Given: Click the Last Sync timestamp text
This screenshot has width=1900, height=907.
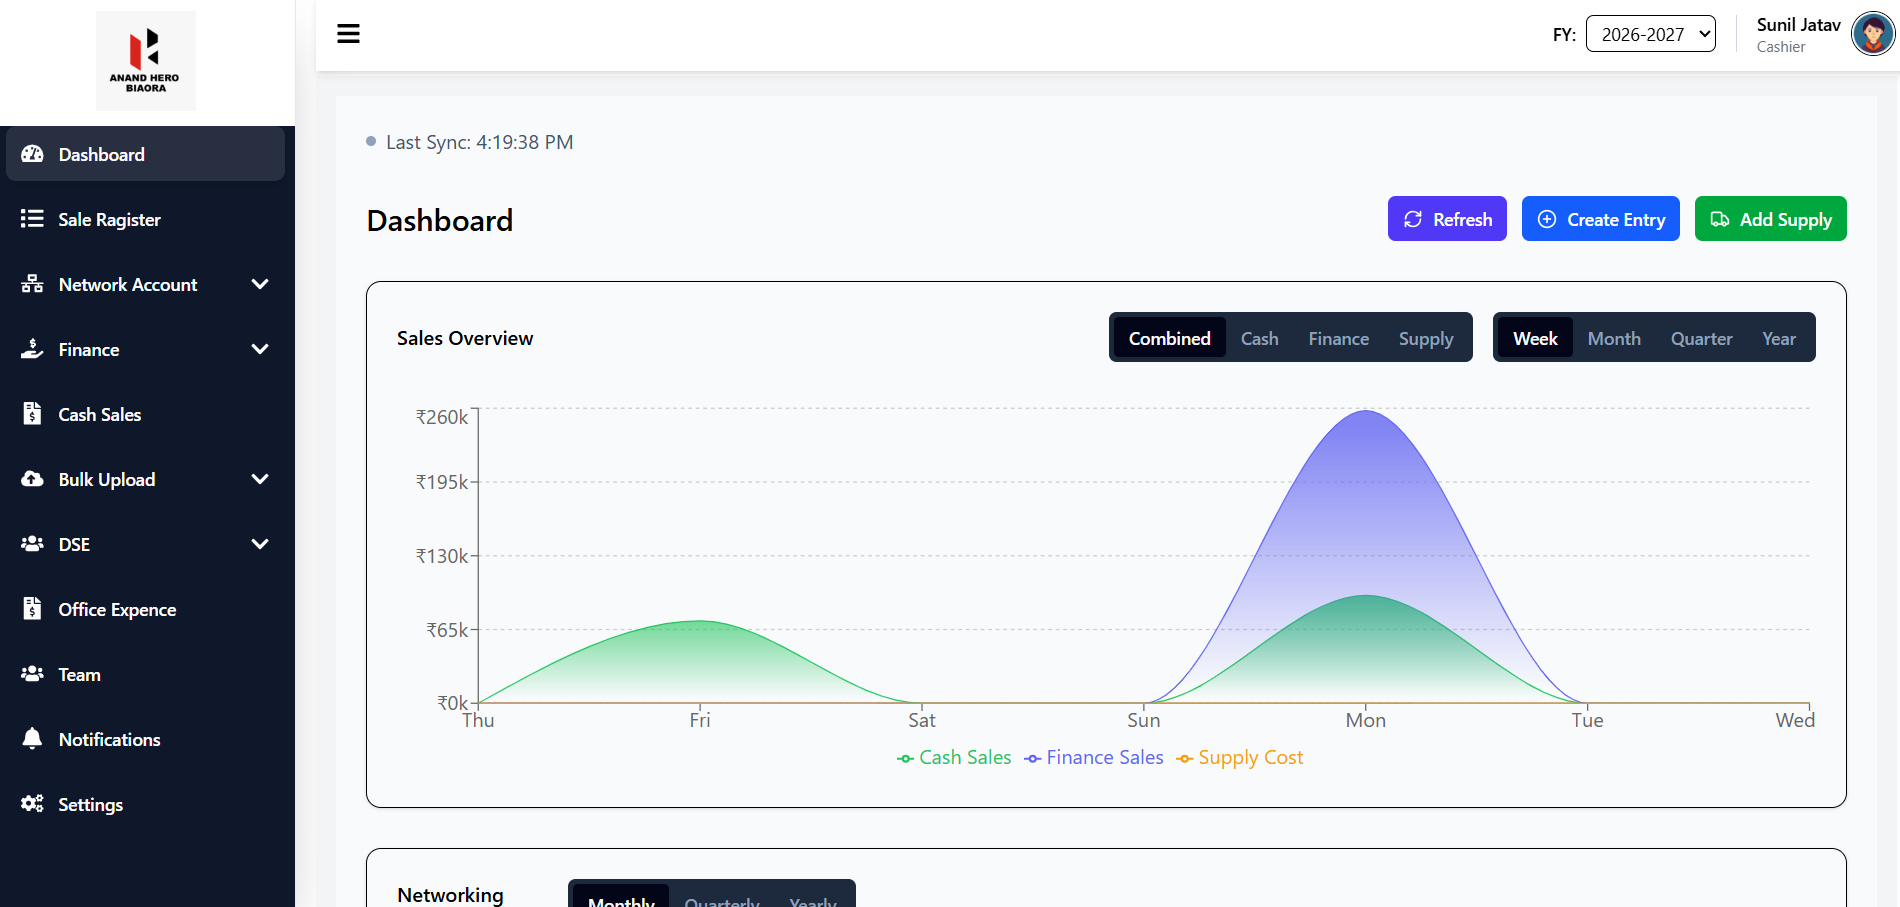Looking at the screenshot, I should (480, 142).
